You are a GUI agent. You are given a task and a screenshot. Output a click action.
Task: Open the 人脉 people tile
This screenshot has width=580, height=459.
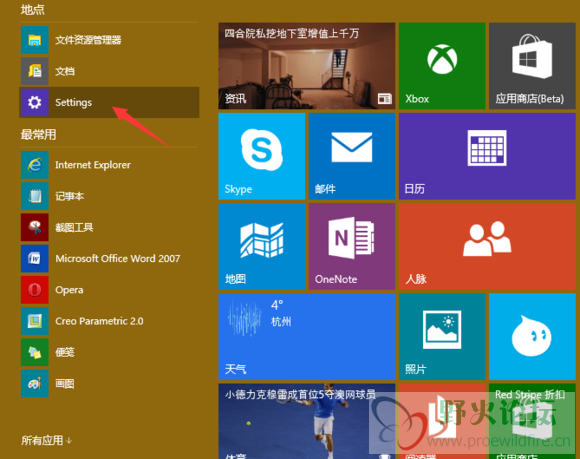tap(487, 246)
